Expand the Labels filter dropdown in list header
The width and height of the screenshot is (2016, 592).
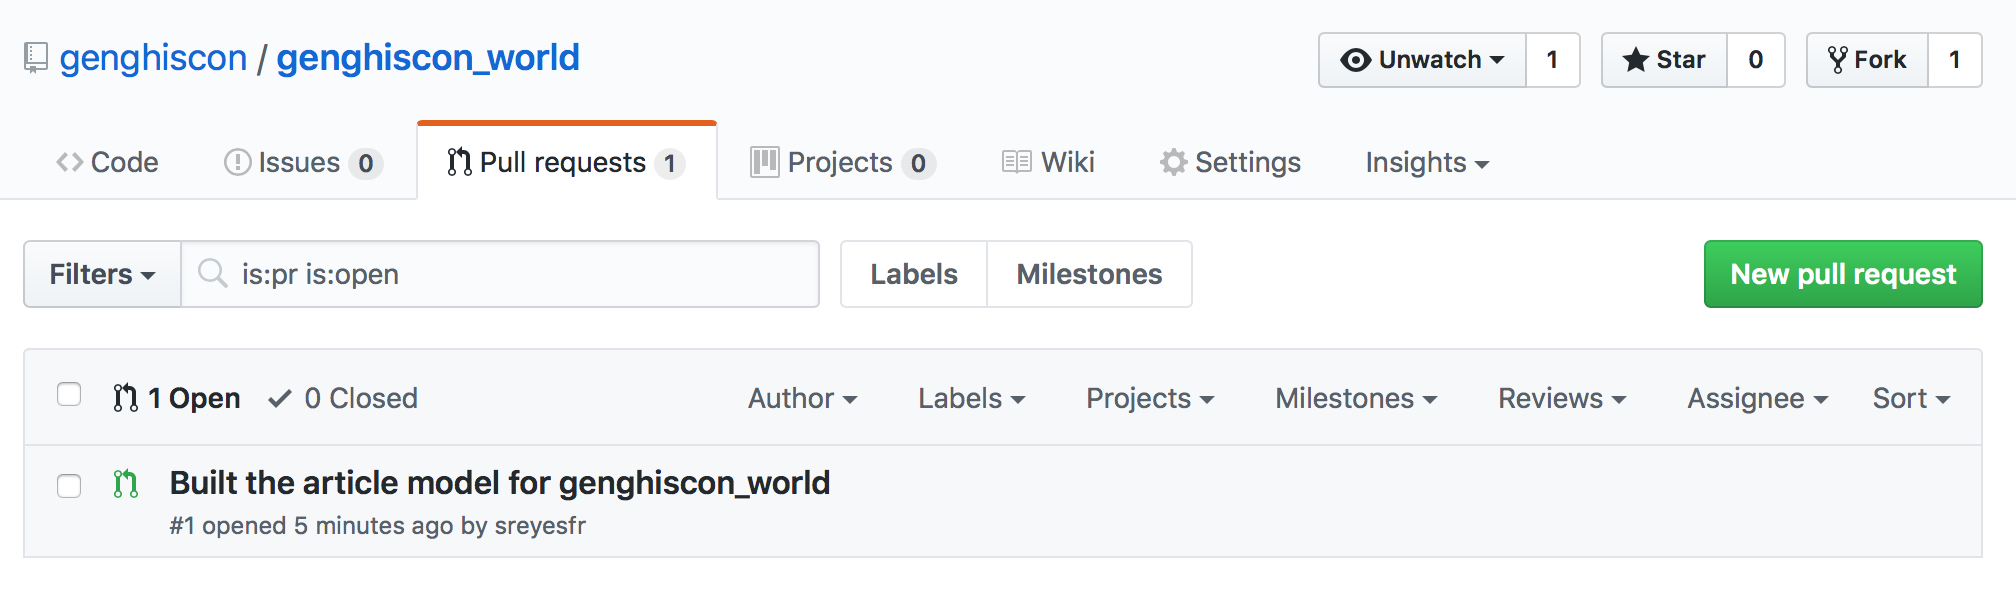(x=971, y=398)
